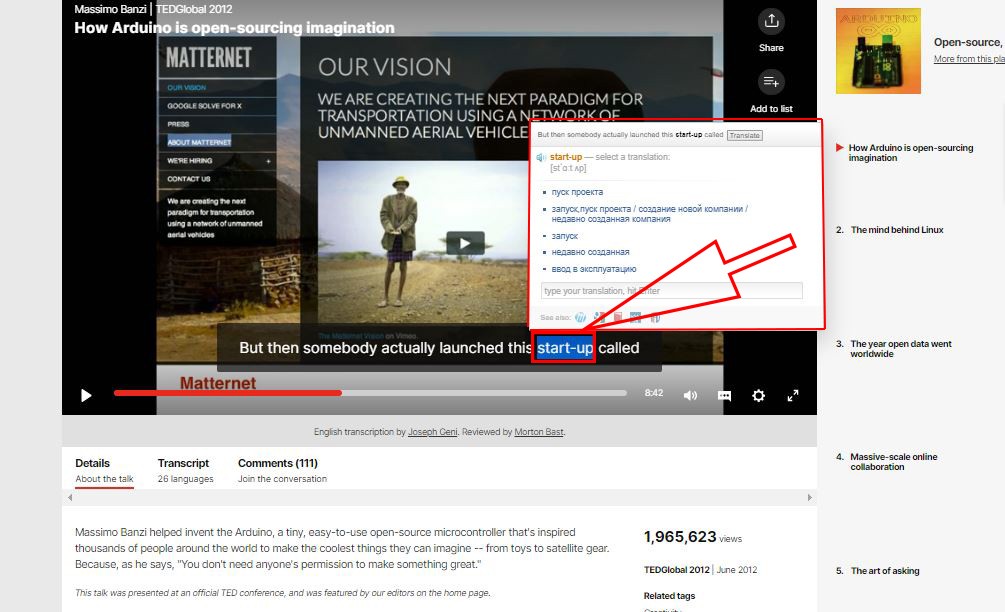Viewport: 1005px width, 612px height.
Task: Seek on the video progress bar
Action: [x=370, y=393]
